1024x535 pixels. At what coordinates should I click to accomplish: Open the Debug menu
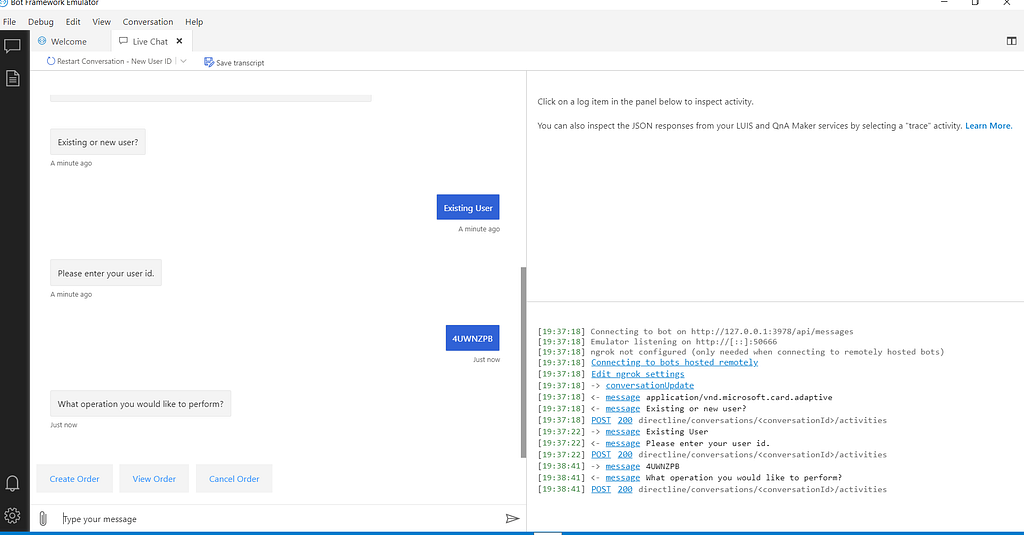tap(40, 22)
